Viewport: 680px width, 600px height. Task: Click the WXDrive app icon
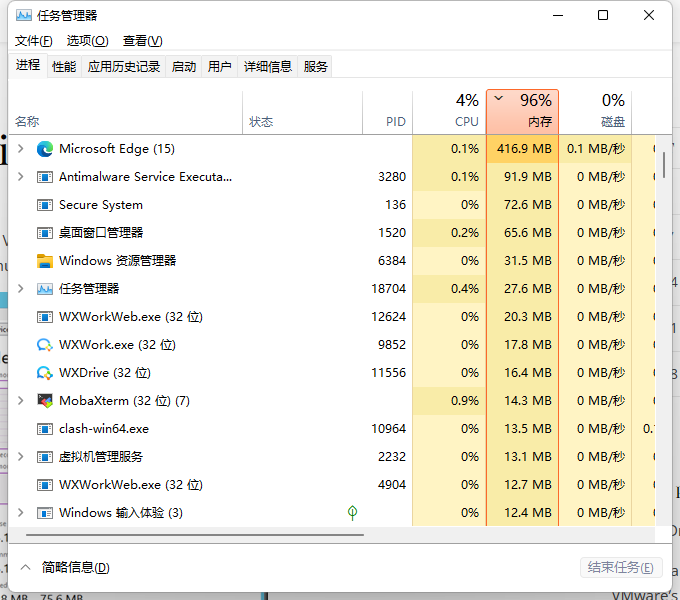coord(45,373)
